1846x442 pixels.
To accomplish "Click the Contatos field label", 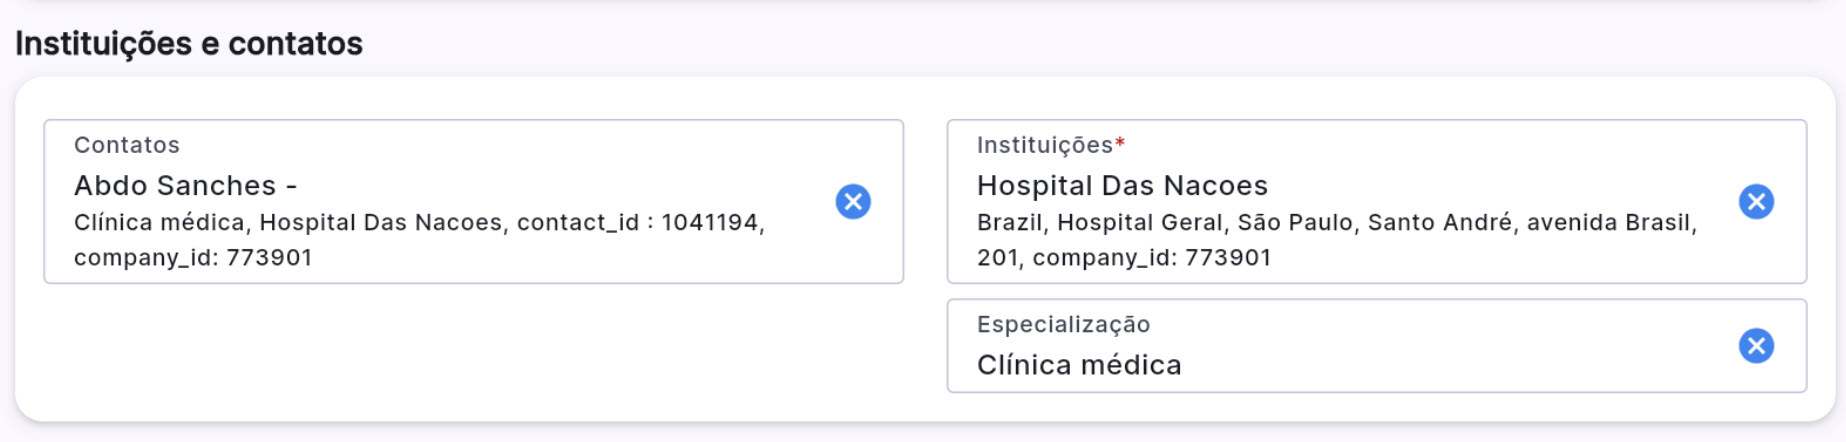I will [127, 145].
